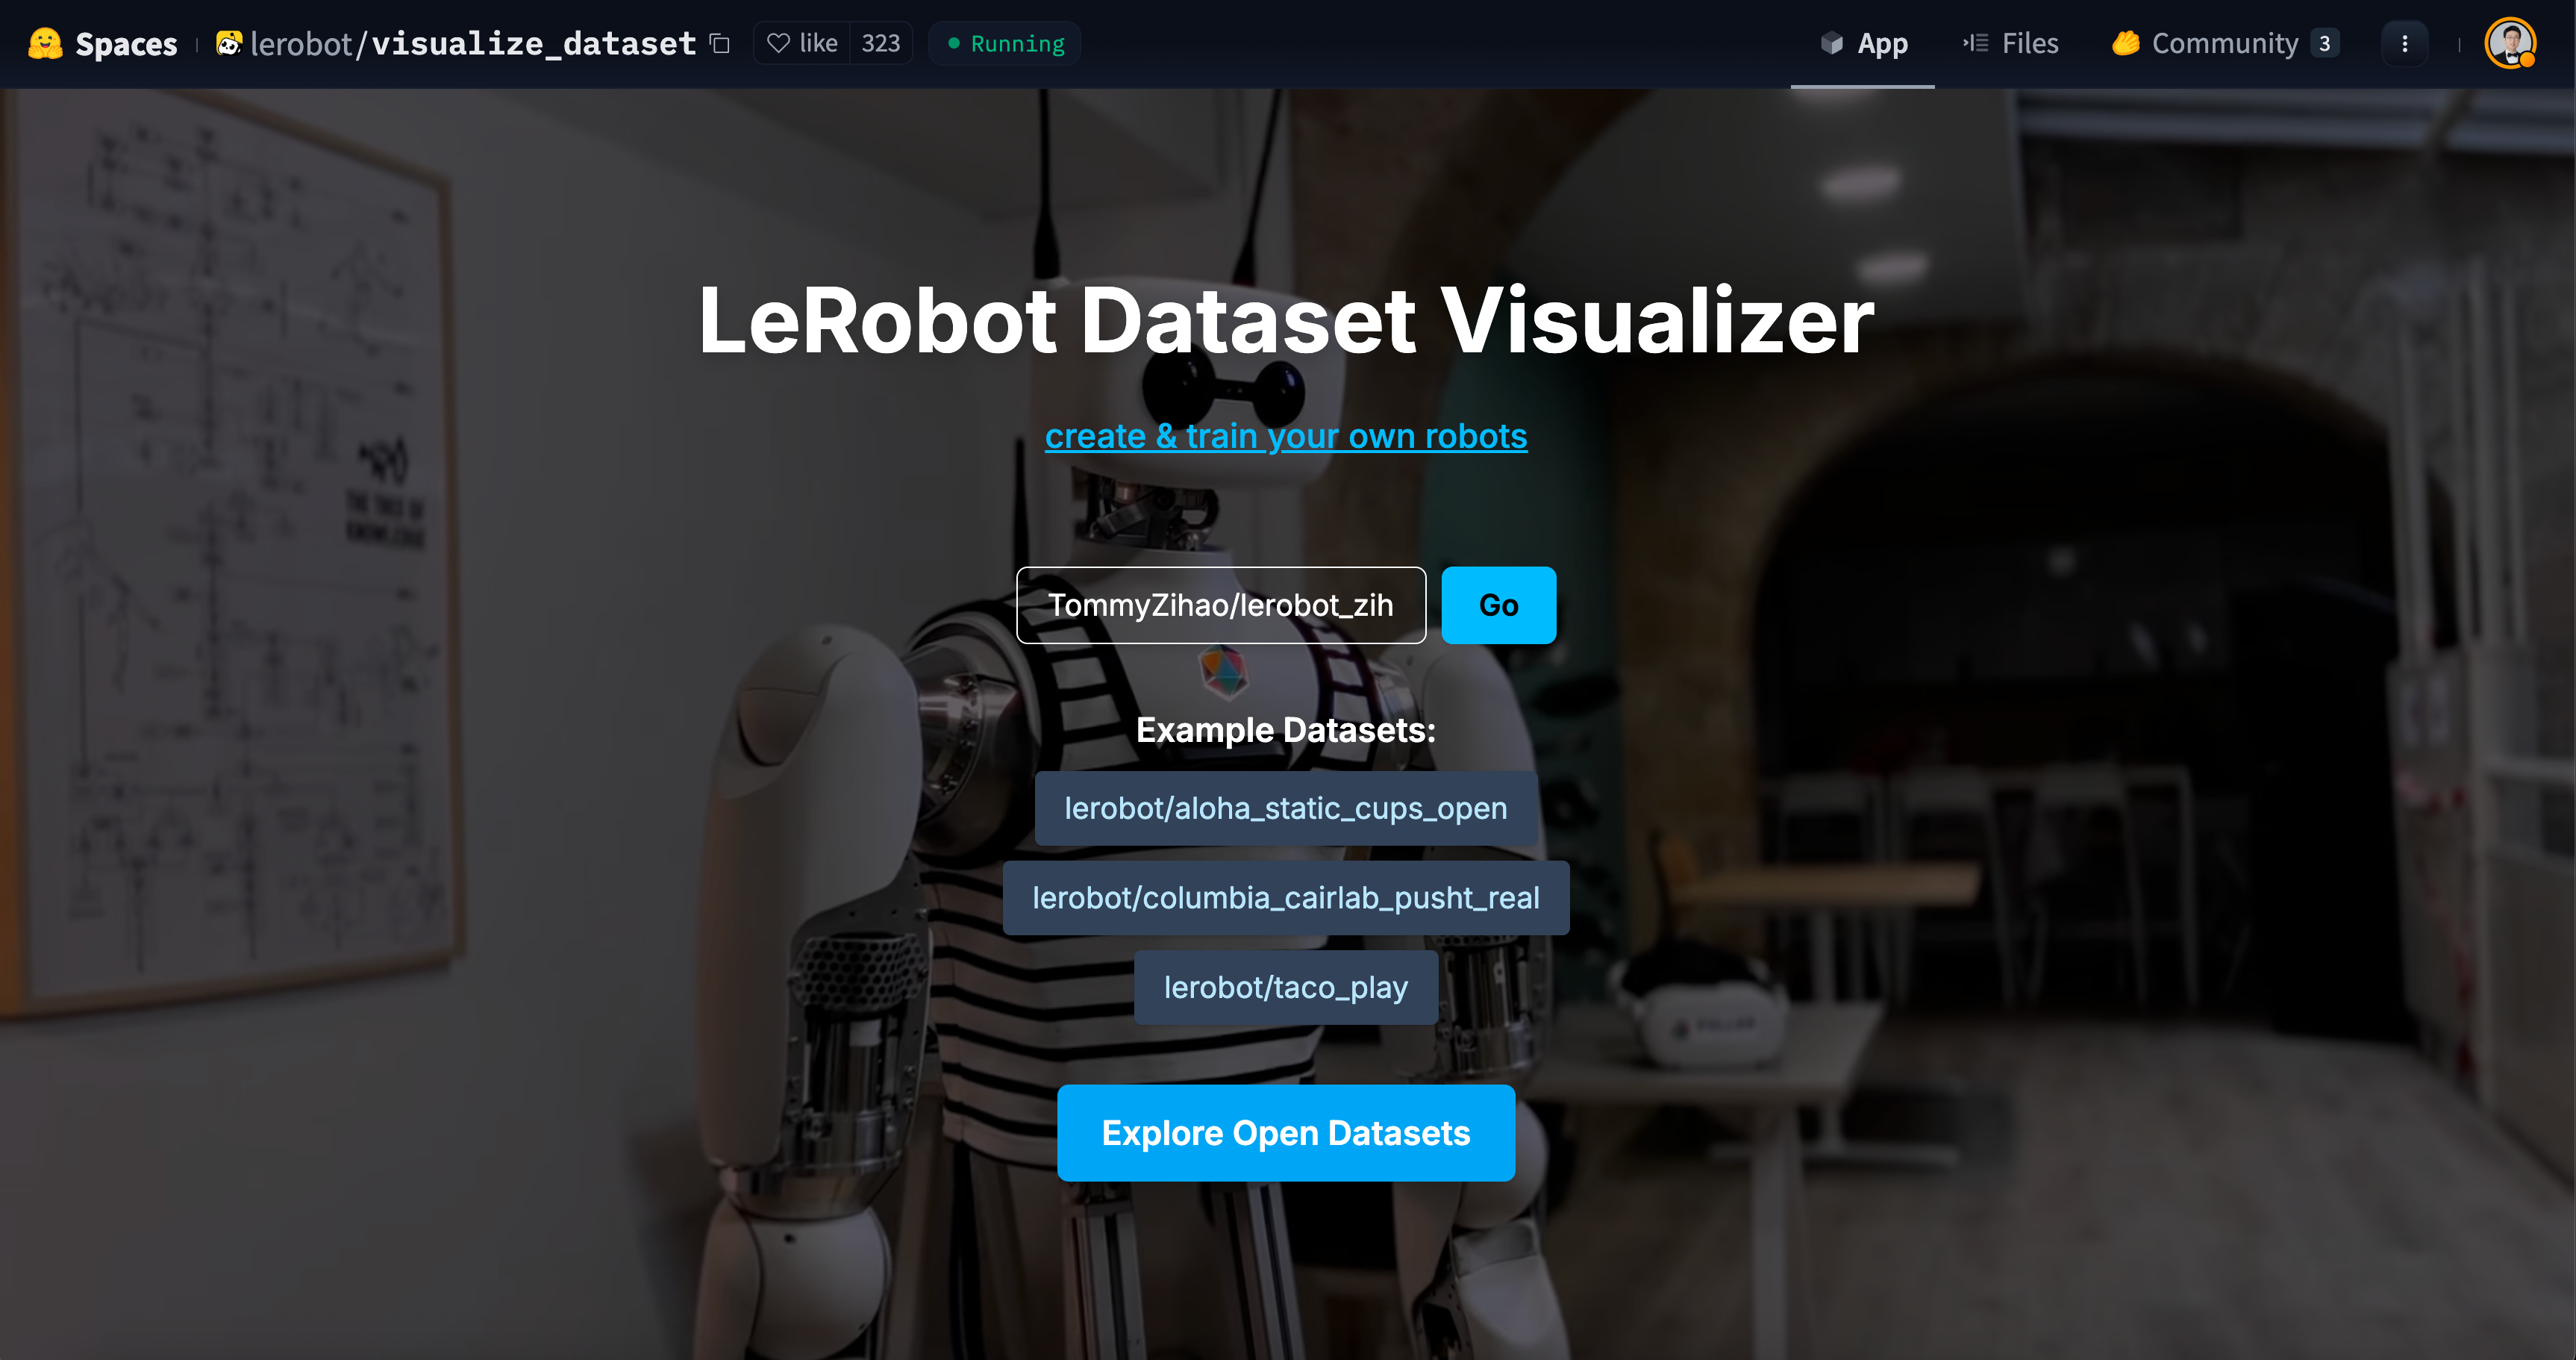Open the lerobot organization link
This screenshot has height=1360, width=2576.
click(x=301, y=43)
